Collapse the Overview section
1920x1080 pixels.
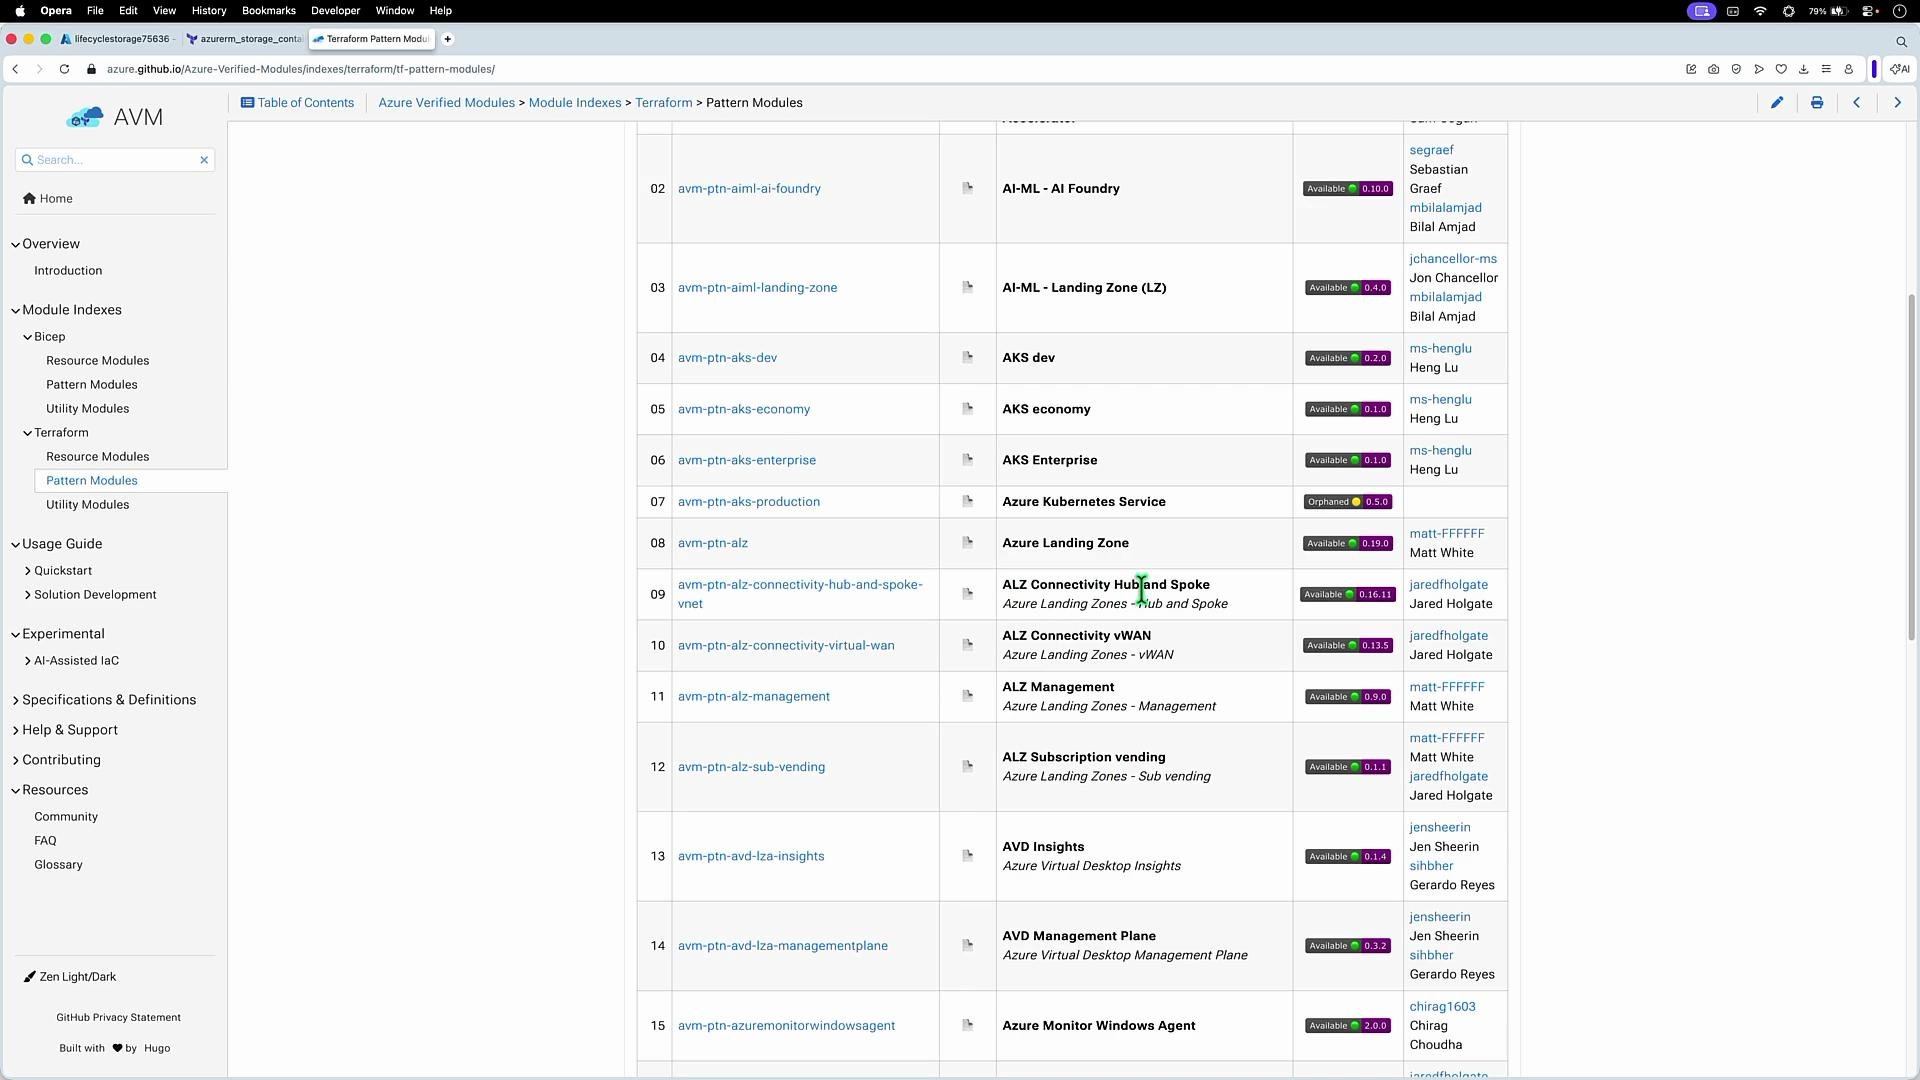pyautogui.click(x=16, y=244)
